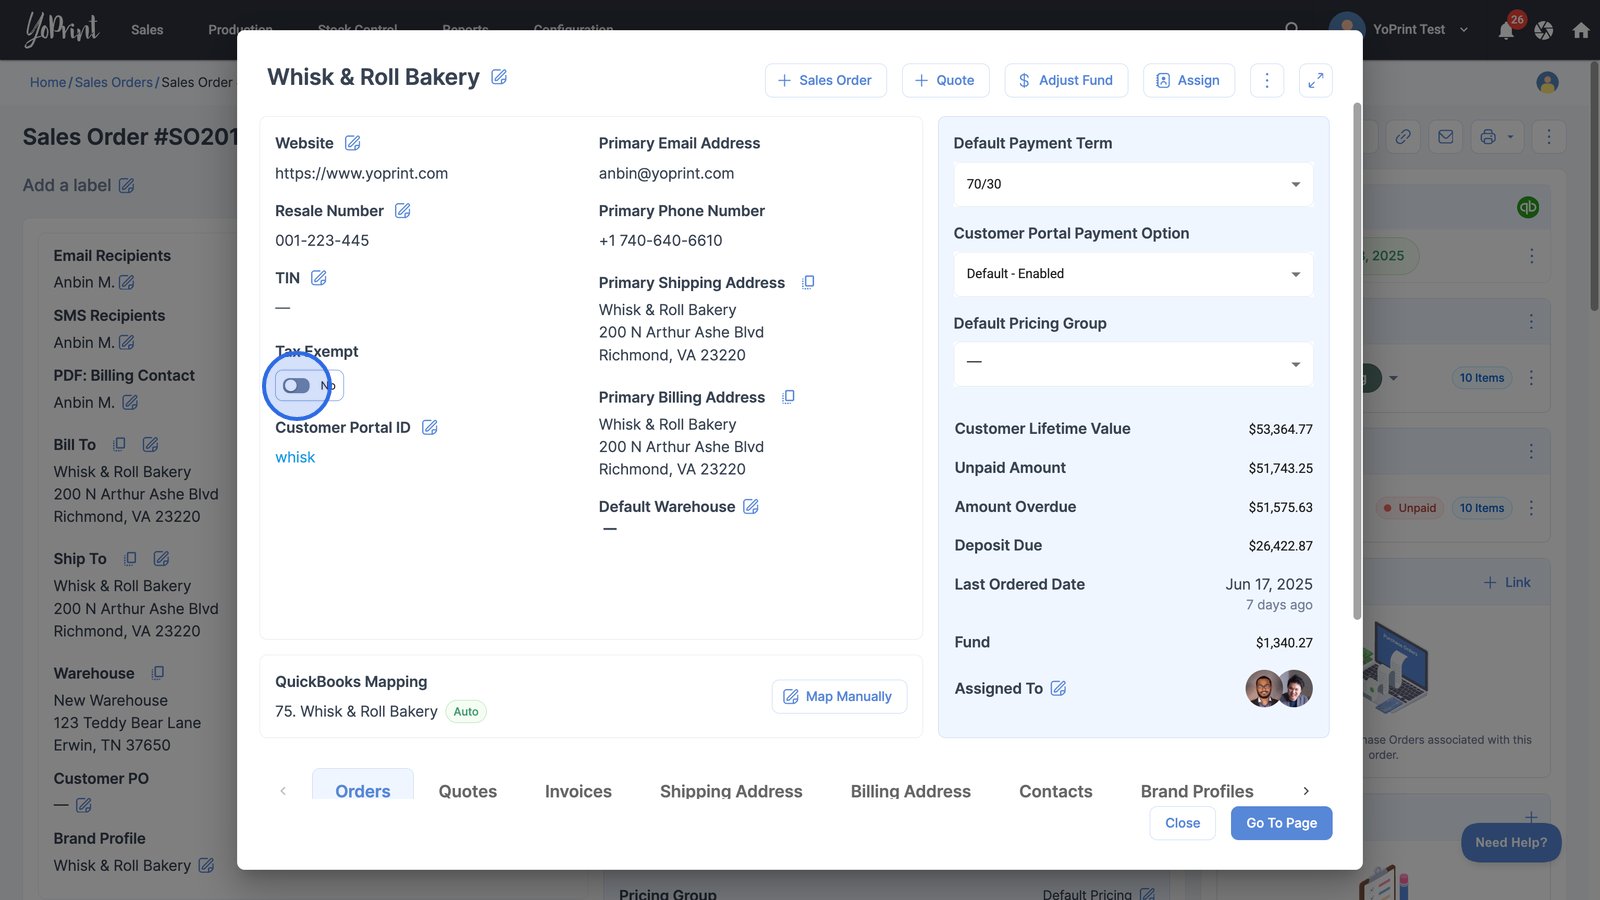Expand Customer Portal Payment Option dropdown
Viewport: 1600px width, 900px height.
click(x=1132, y=274)
